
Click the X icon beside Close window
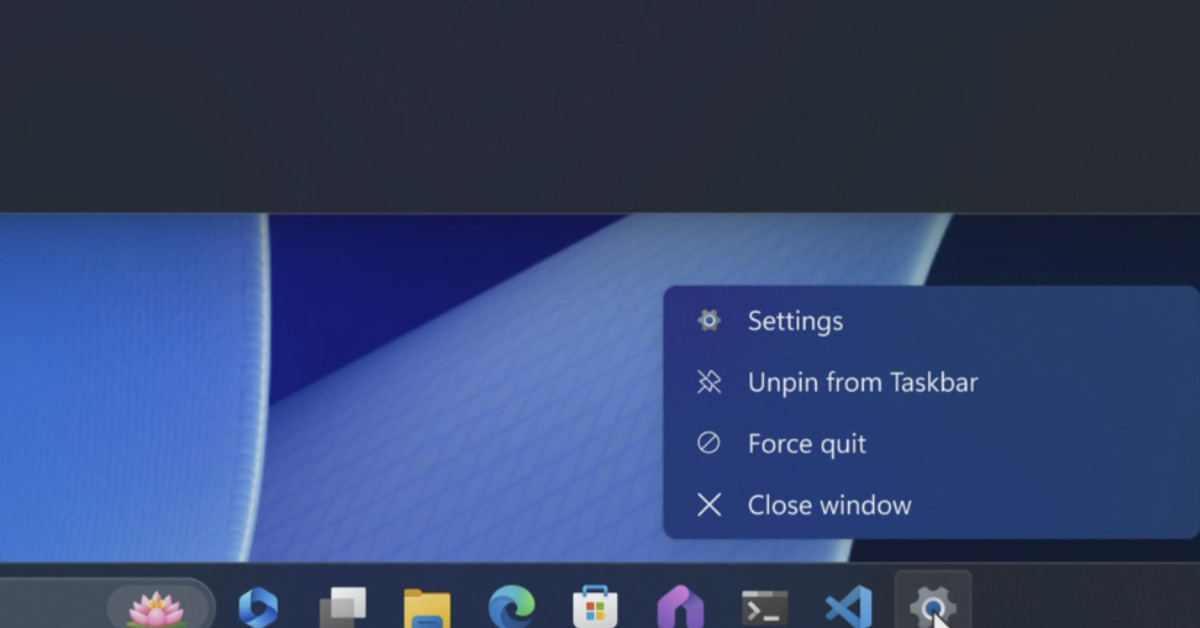click(x=709, y=505)
